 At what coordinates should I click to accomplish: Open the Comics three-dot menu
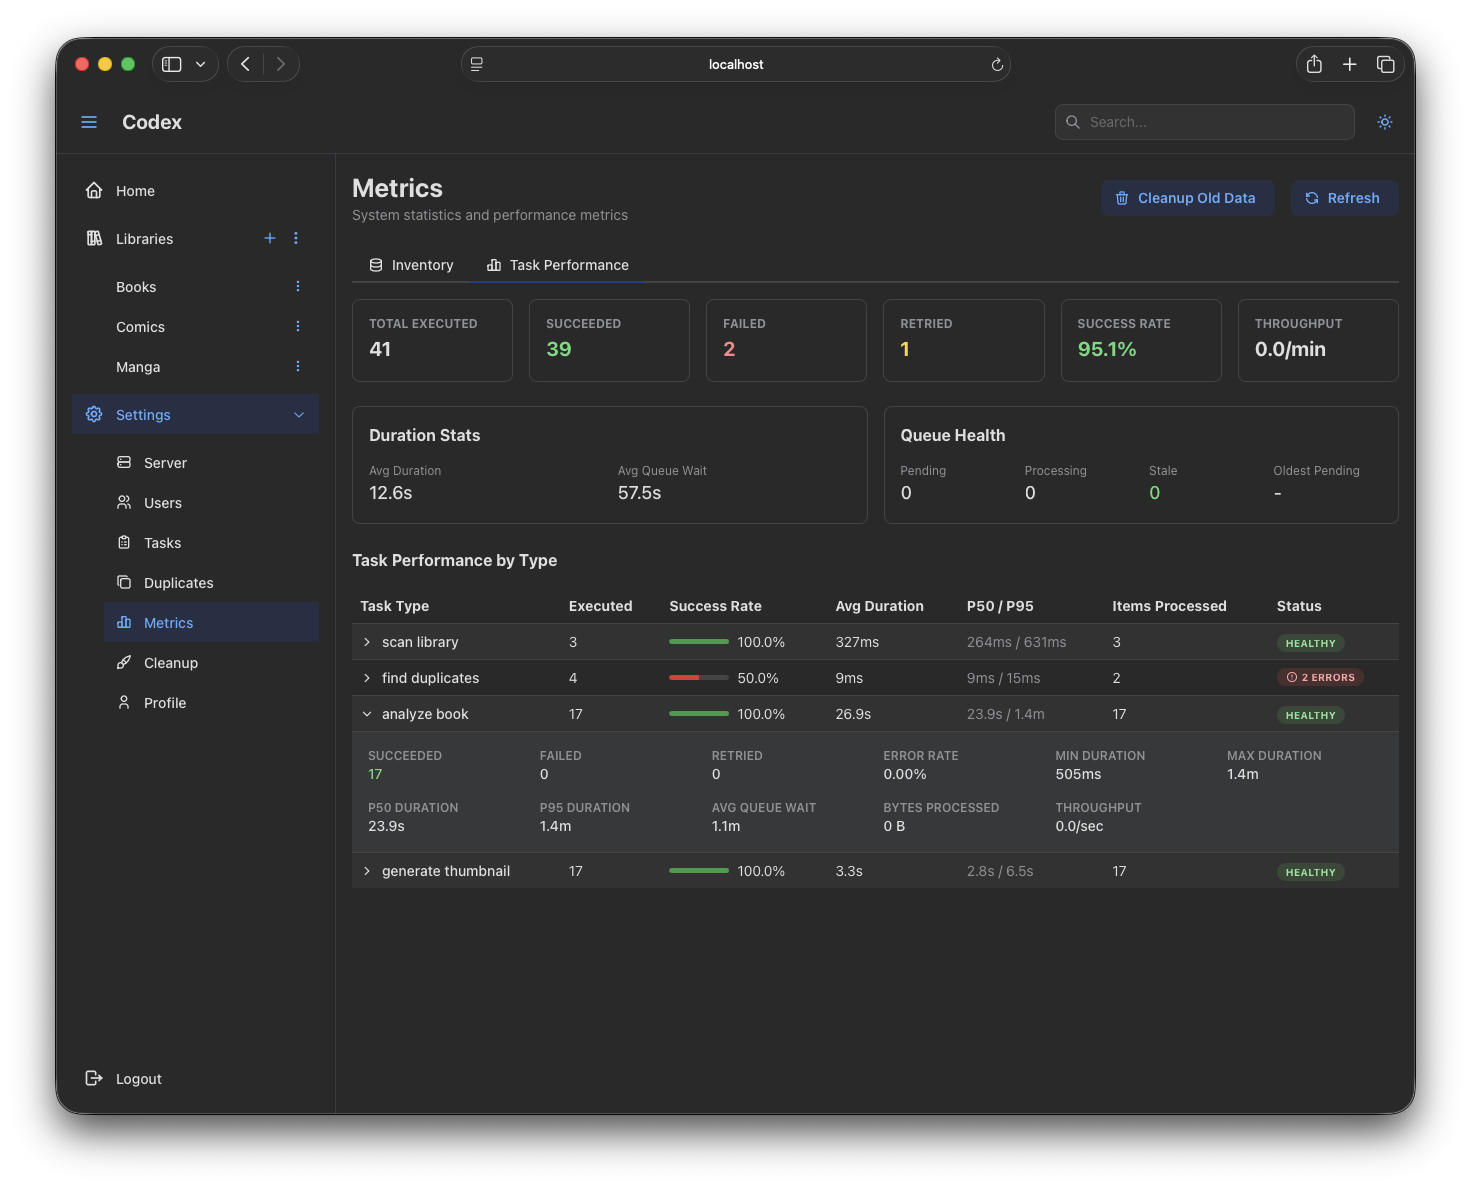click(297, 326)
